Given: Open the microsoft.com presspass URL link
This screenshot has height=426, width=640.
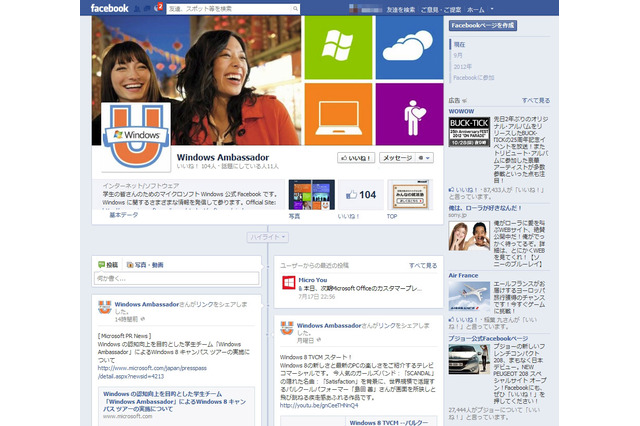Looking at the screenshot, I should (x=152, y=372).
